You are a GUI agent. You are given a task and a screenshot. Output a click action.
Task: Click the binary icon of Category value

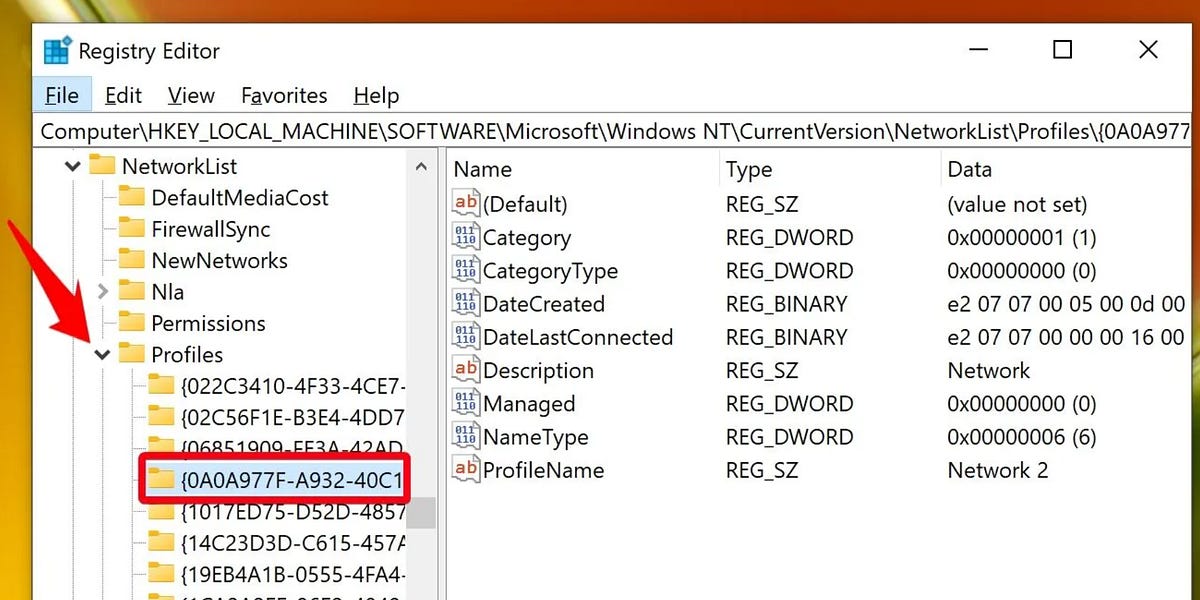tap(466, 237)
